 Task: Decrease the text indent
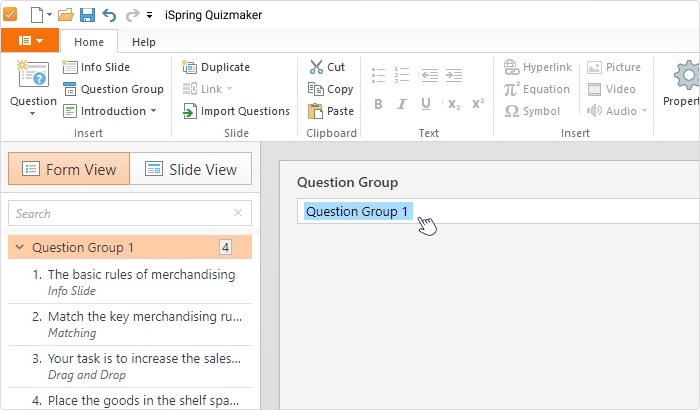pos(430,75)
